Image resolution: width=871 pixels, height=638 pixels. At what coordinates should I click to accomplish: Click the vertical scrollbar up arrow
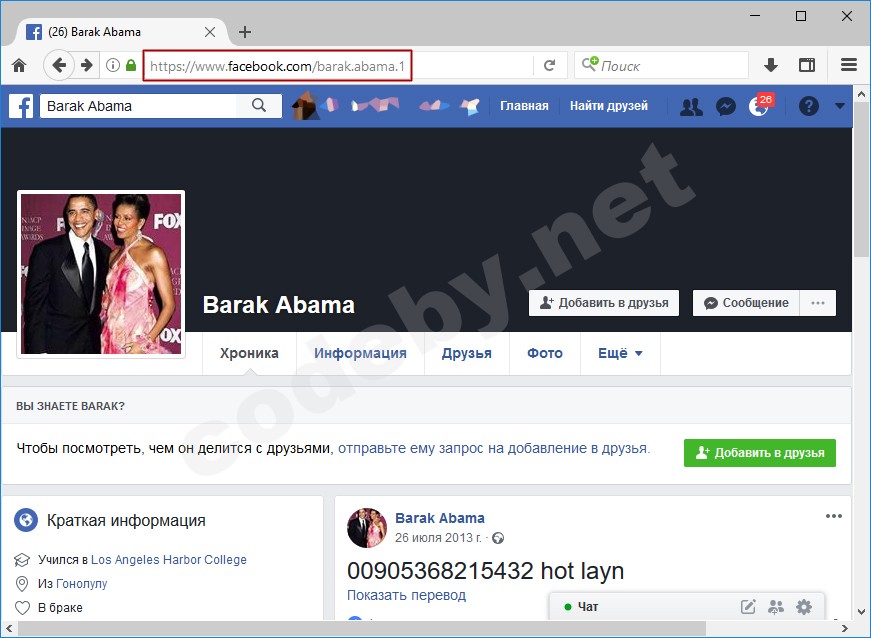[862, 94]
